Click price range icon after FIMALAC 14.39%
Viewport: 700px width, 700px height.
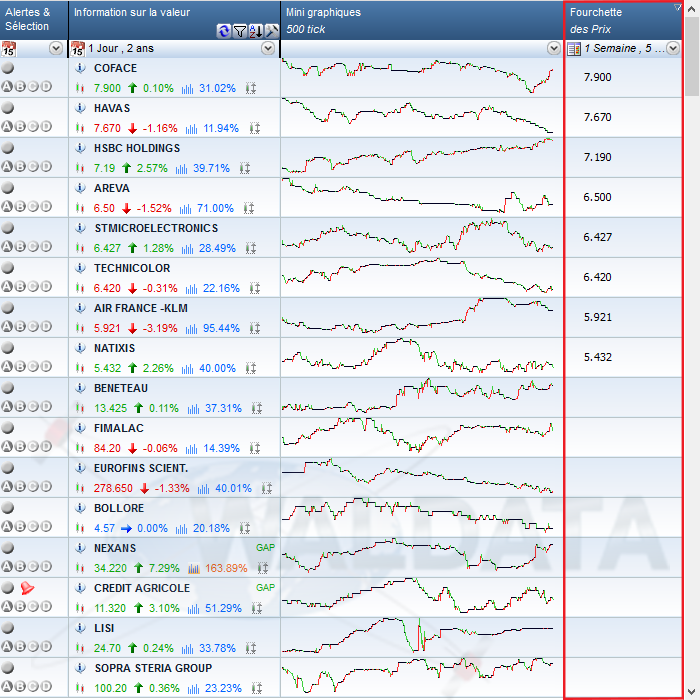pyautogui.click(x=255, y=448)
